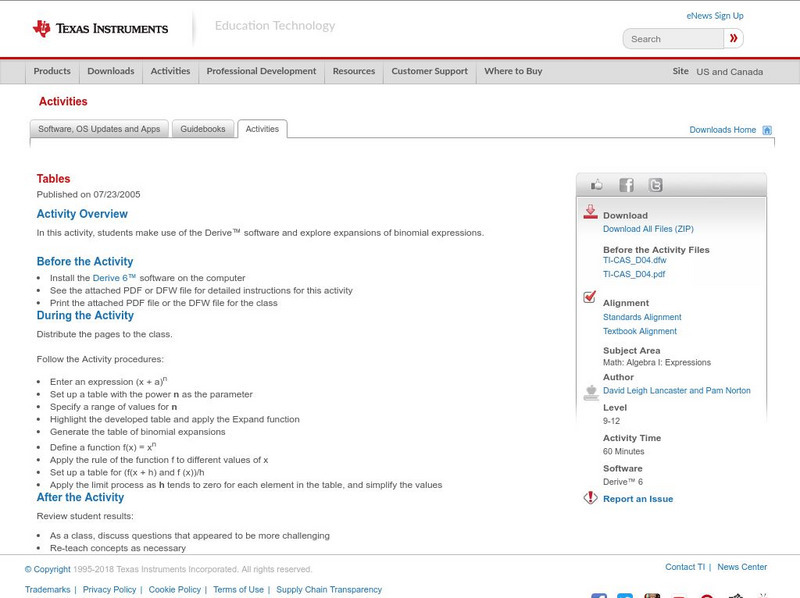Viewport: 800px width, 598px height.
Task: Click the thumbs-up like icon
Action: pyautogui.click(x=597, y=184)
